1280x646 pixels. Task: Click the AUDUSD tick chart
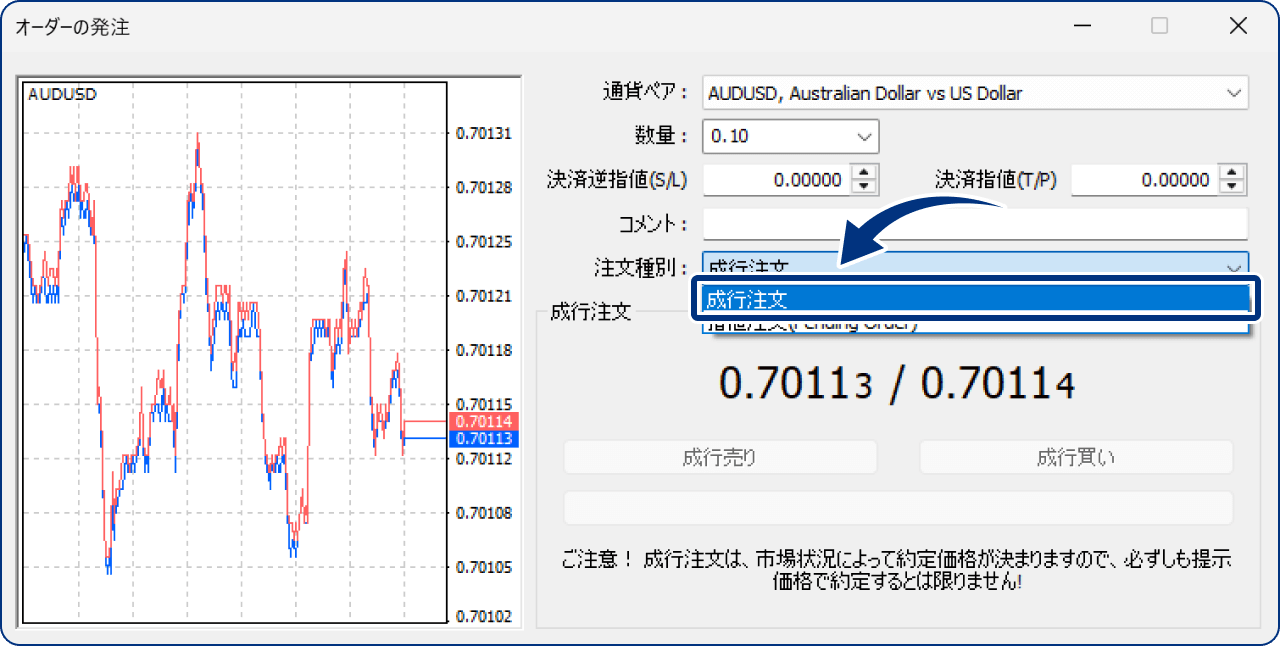pos(235,350)
